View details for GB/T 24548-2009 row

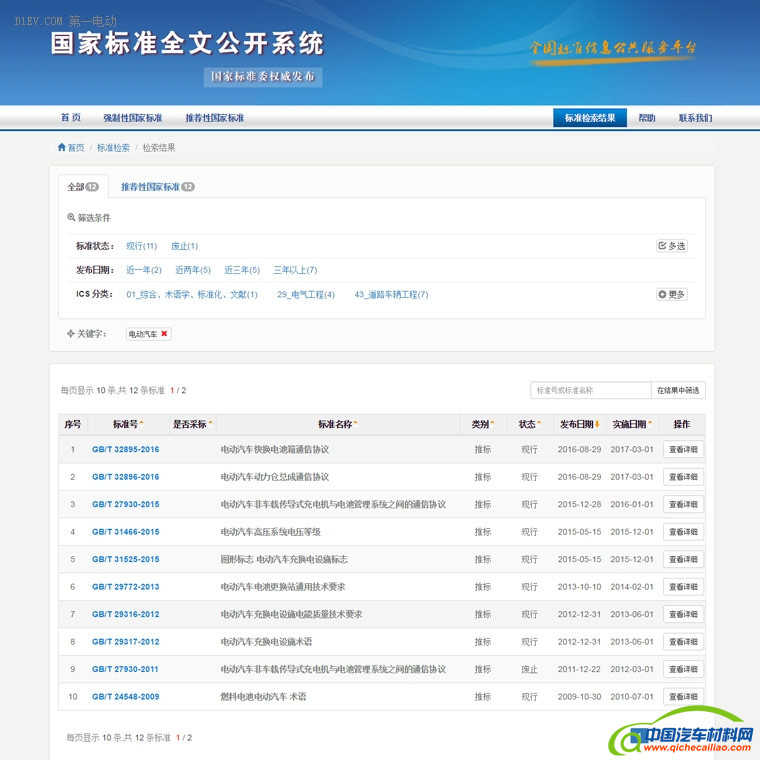click(683, 697)
